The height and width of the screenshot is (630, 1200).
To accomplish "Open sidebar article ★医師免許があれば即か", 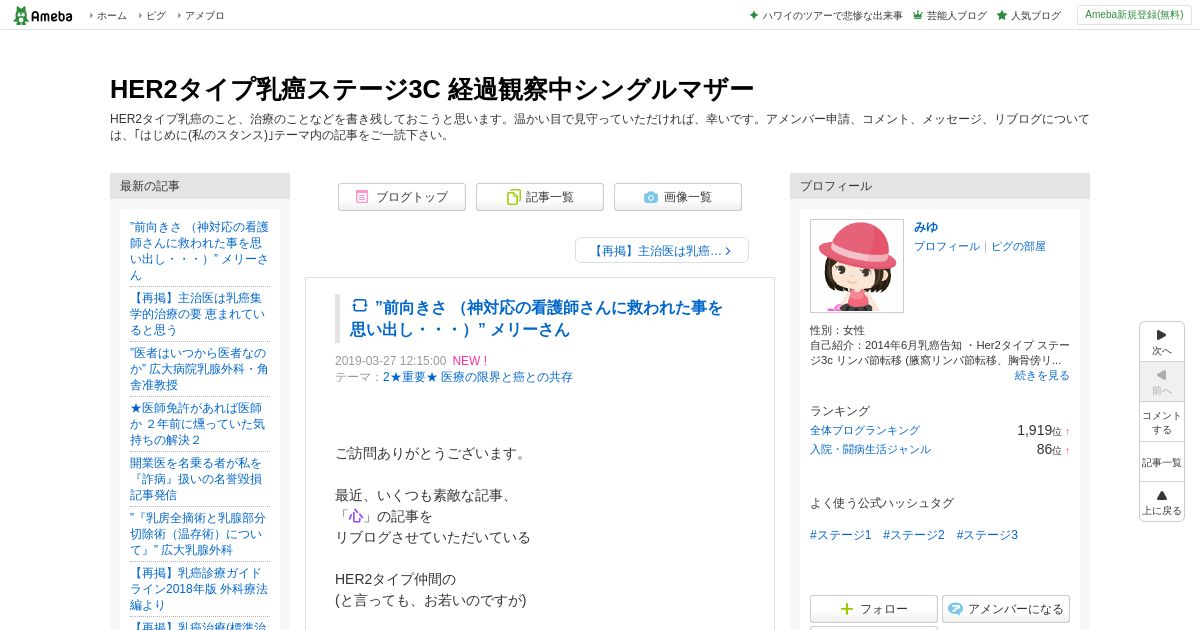I will point(199,424).
